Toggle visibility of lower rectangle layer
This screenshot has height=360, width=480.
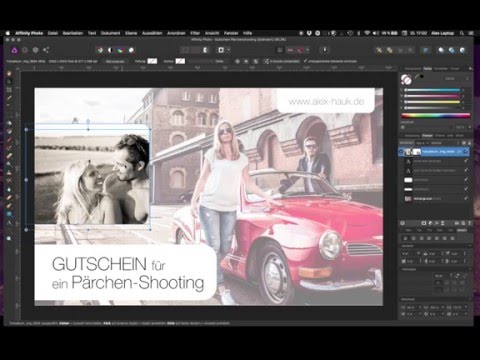466,189
